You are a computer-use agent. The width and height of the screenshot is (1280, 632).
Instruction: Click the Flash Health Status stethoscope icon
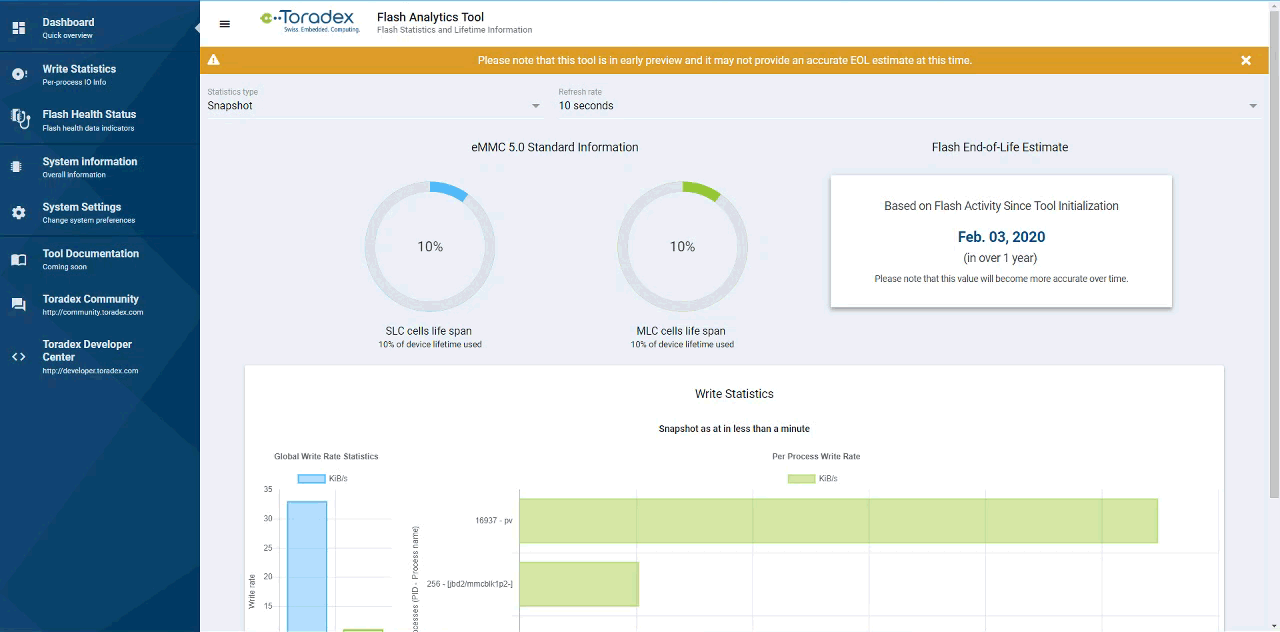coord(20,119)
